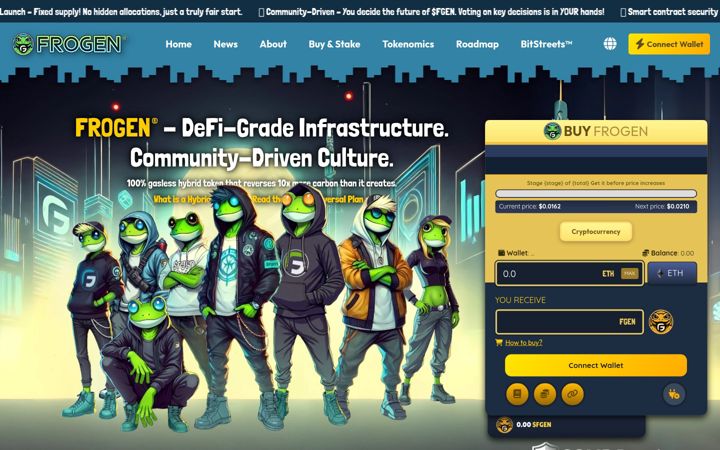This screenshot has width=720, height=450.
Task: Click the shopping cart icon near How to buy
Action: pyautogui.click(x=499, y=342)
